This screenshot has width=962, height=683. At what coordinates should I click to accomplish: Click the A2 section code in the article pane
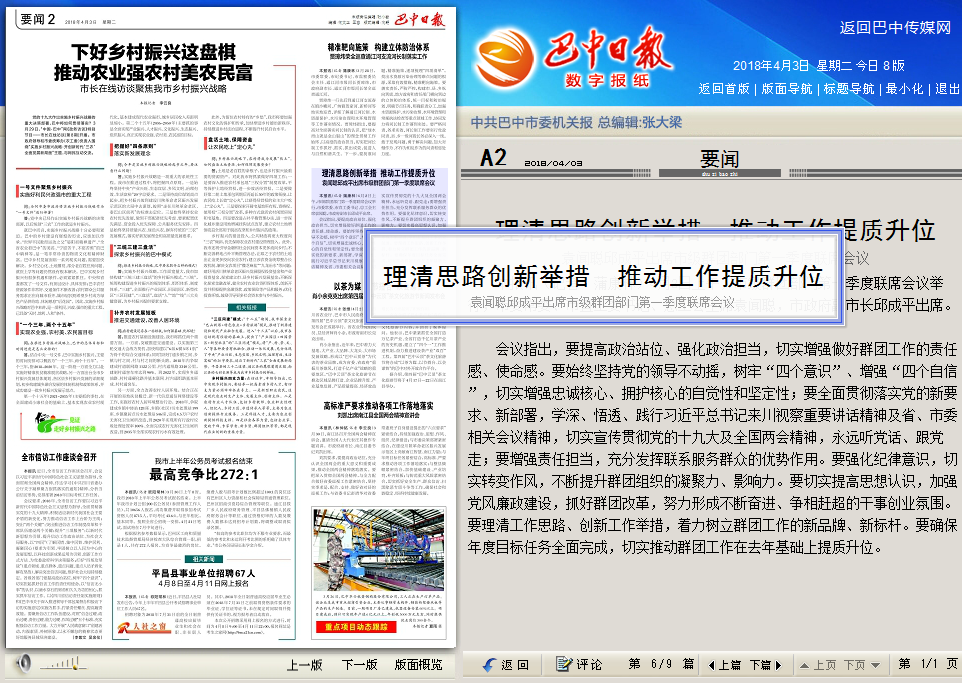493,158
